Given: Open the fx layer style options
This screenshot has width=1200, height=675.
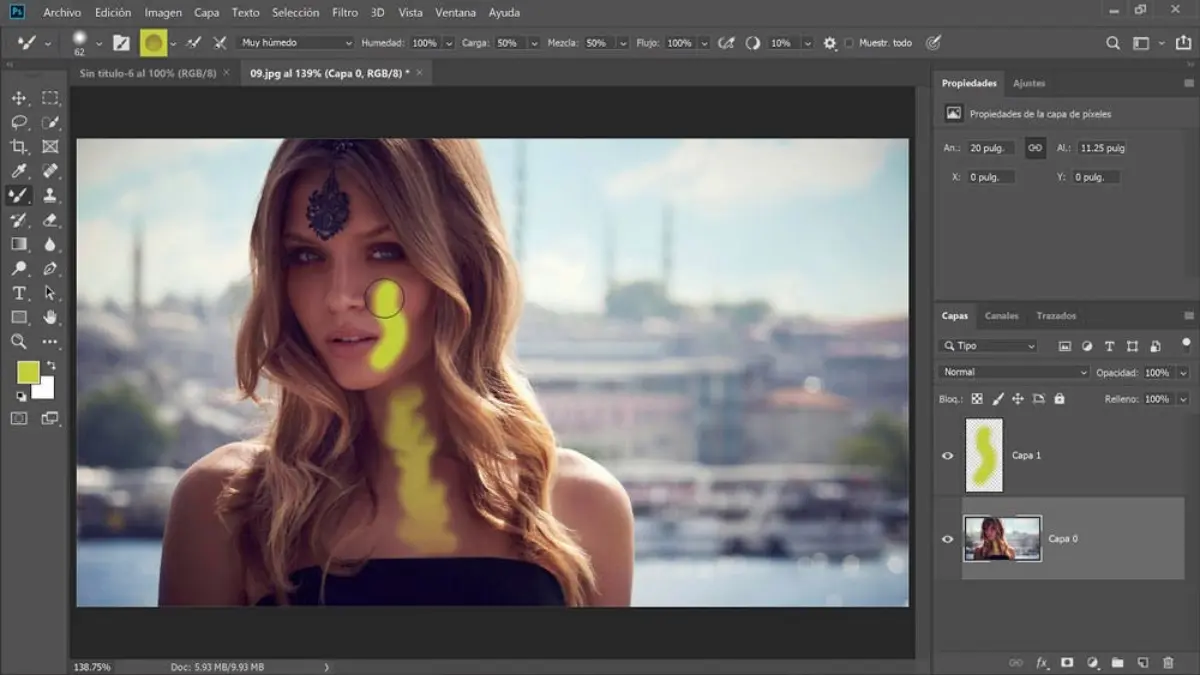Looking at the screenshot, I should [x=1041, y=662].
